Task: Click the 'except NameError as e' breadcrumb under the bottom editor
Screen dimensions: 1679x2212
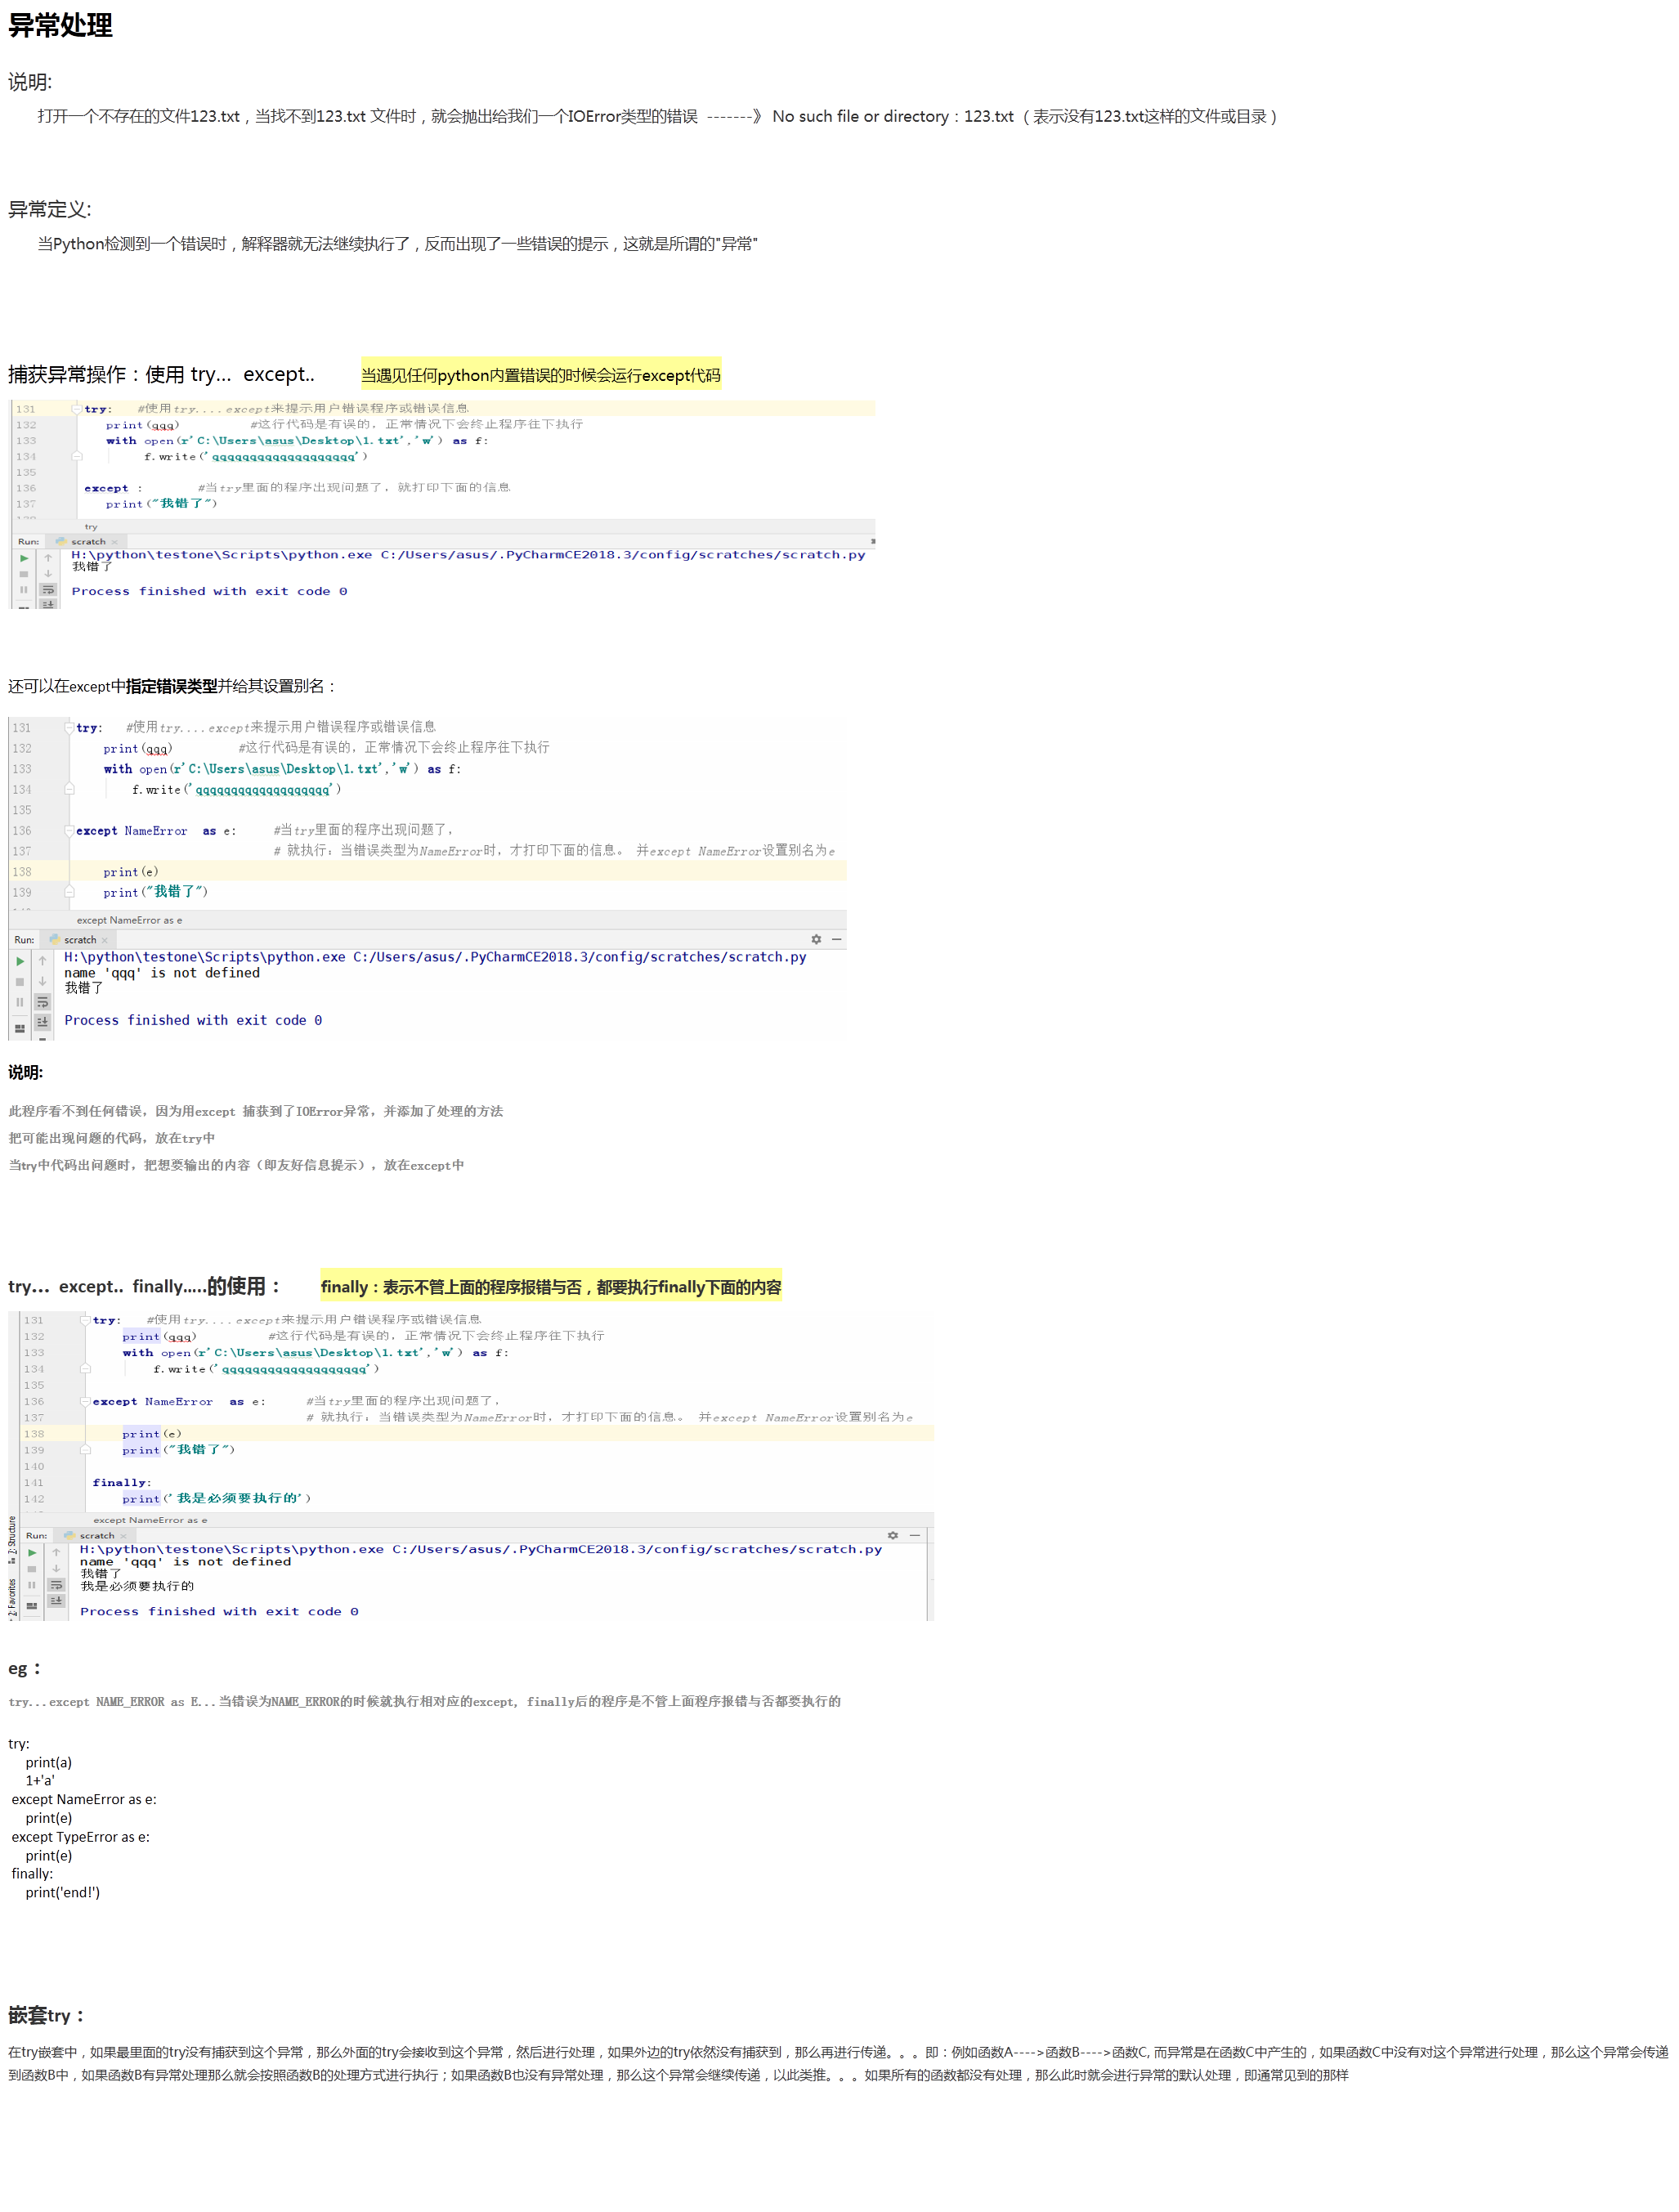Action: point(150,1520)
